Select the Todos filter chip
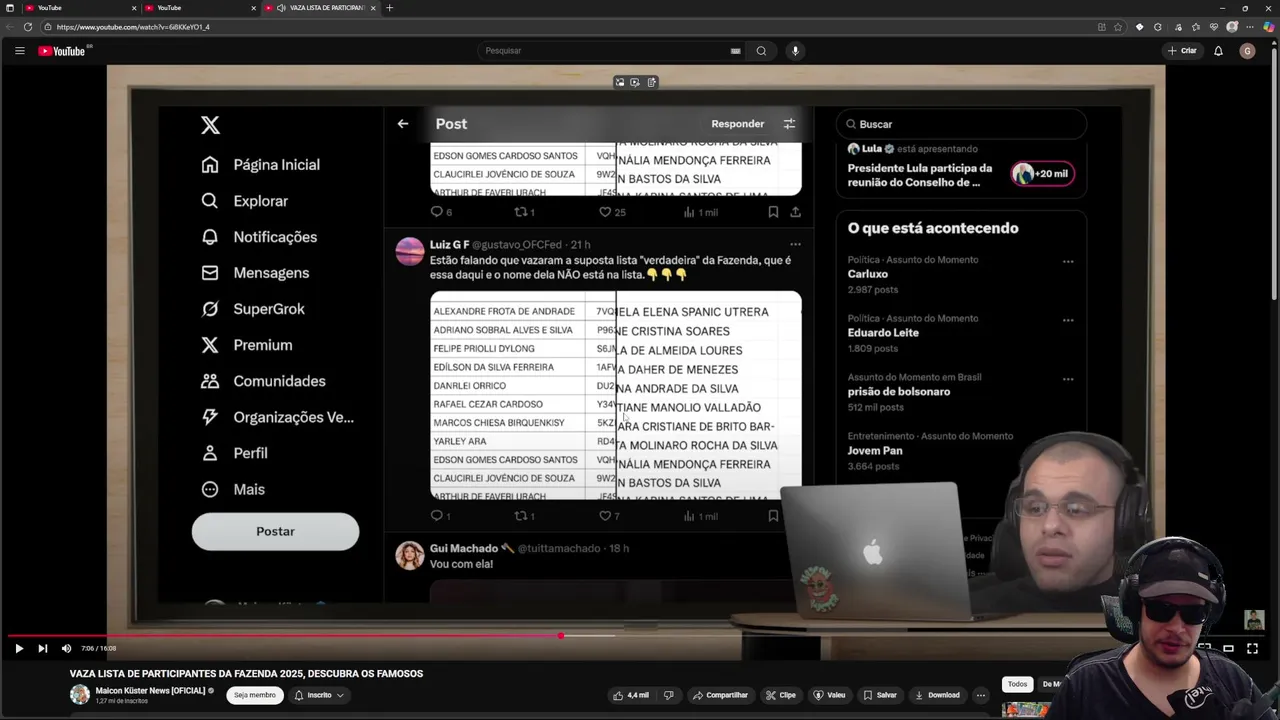The height and width of the screenshot is (720, 1280). [1017, 684]
